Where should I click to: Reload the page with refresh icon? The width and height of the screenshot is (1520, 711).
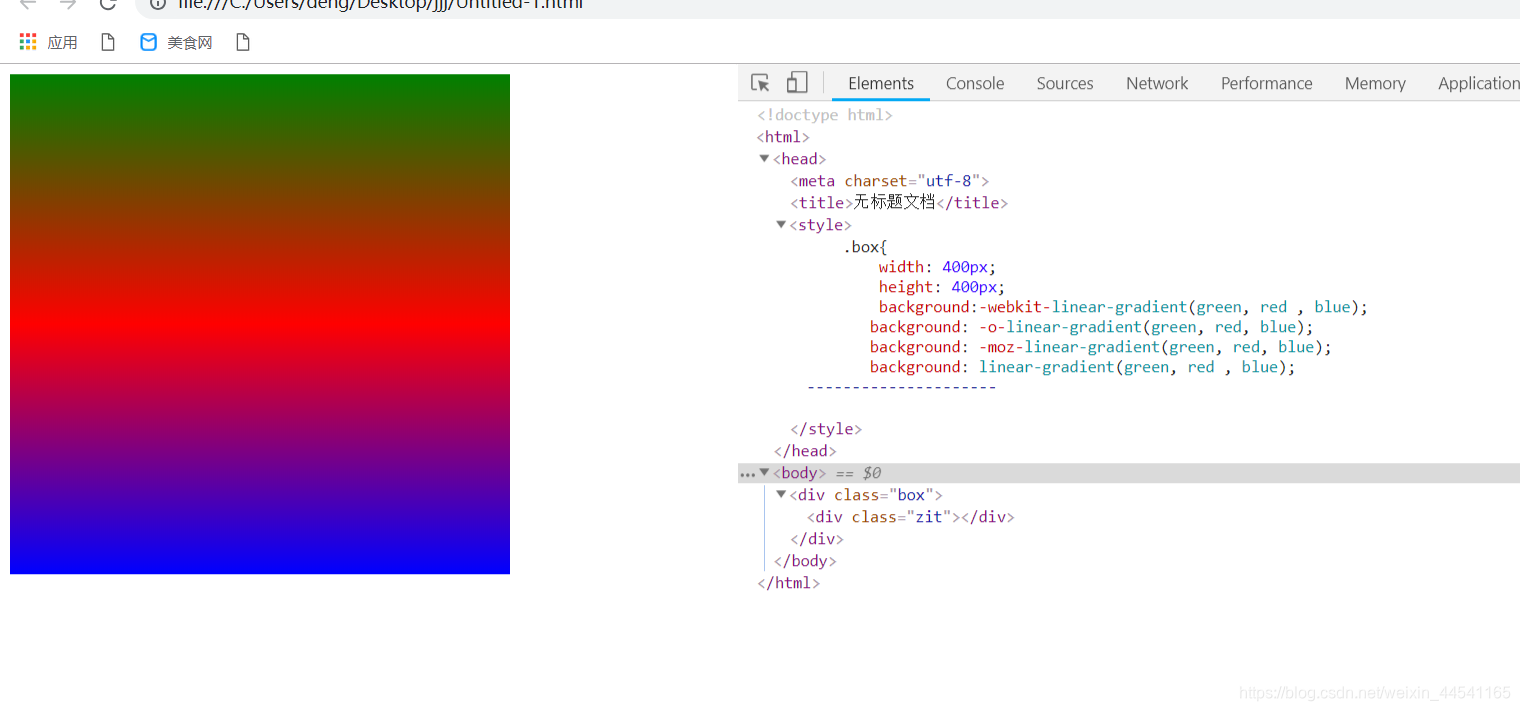tap(108, 4)
